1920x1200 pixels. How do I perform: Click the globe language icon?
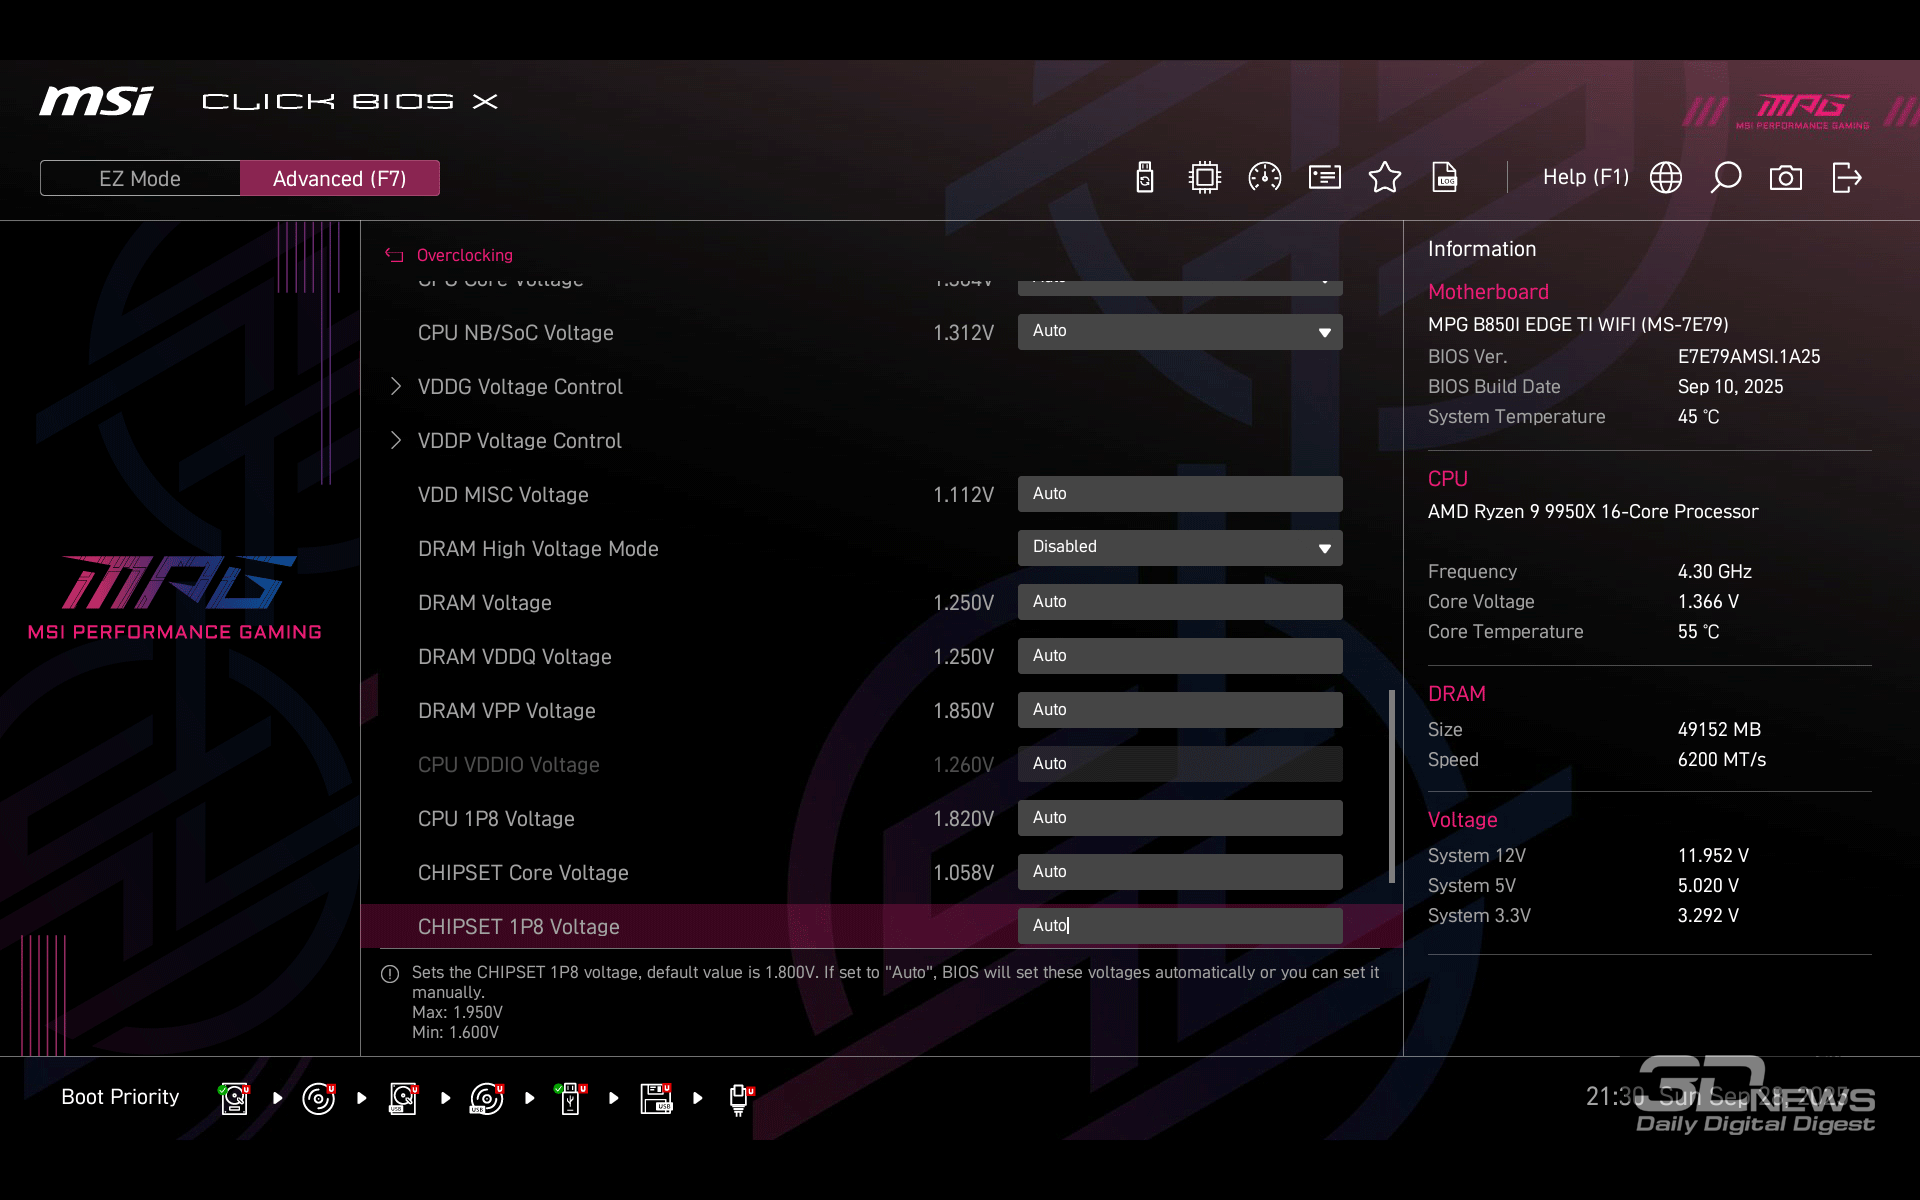pos(1666,178)
